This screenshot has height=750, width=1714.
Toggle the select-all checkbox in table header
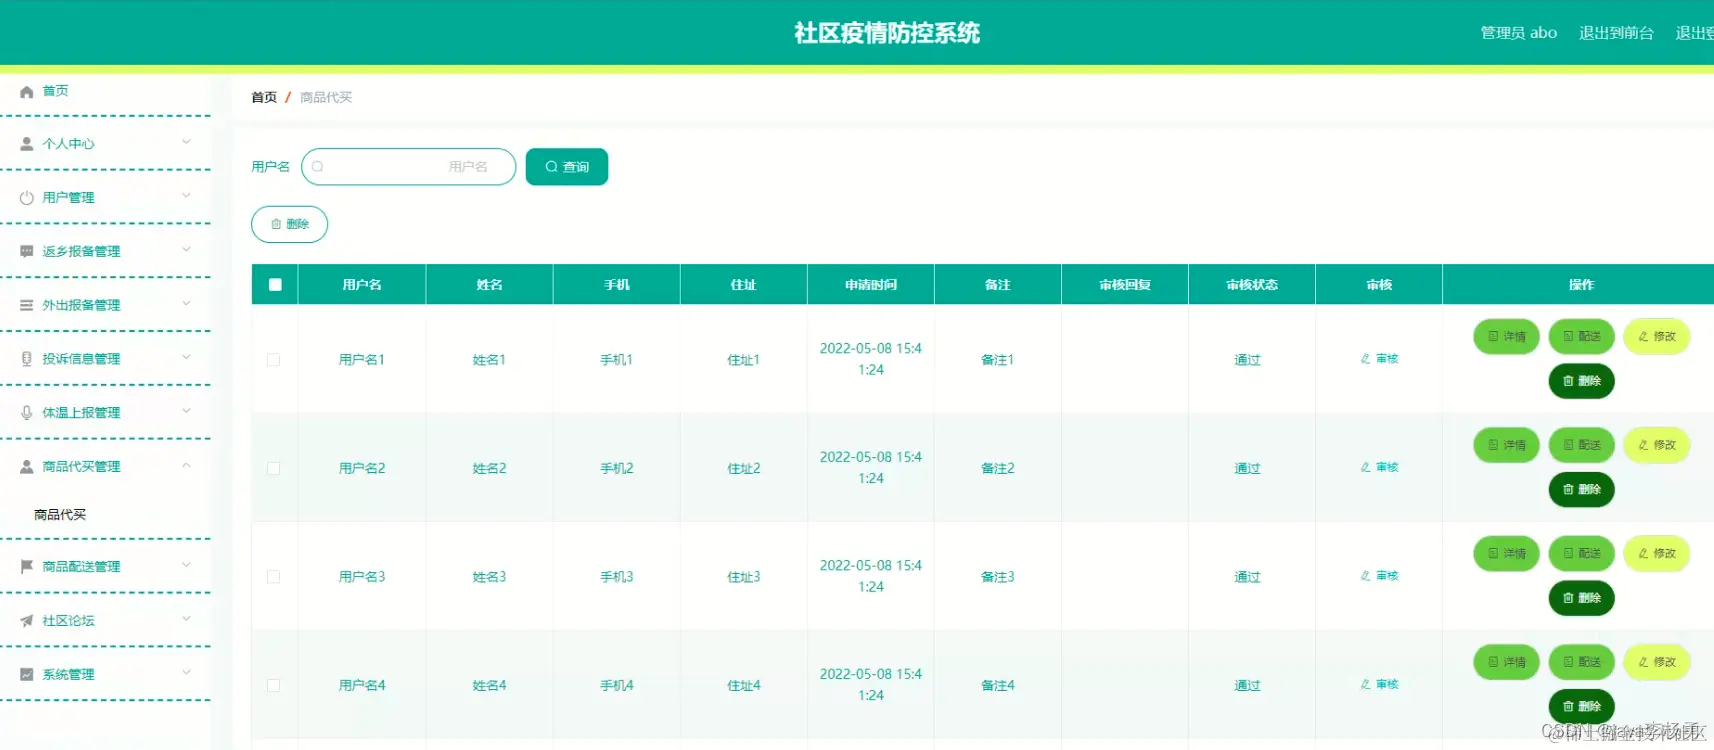275,285
